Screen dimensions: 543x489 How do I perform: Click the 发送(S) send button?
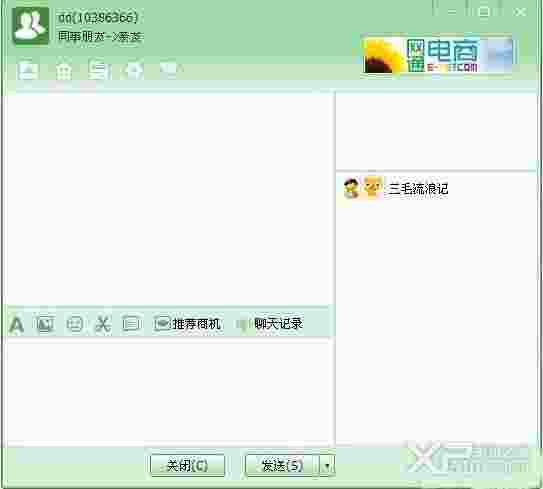coord(282,465)
